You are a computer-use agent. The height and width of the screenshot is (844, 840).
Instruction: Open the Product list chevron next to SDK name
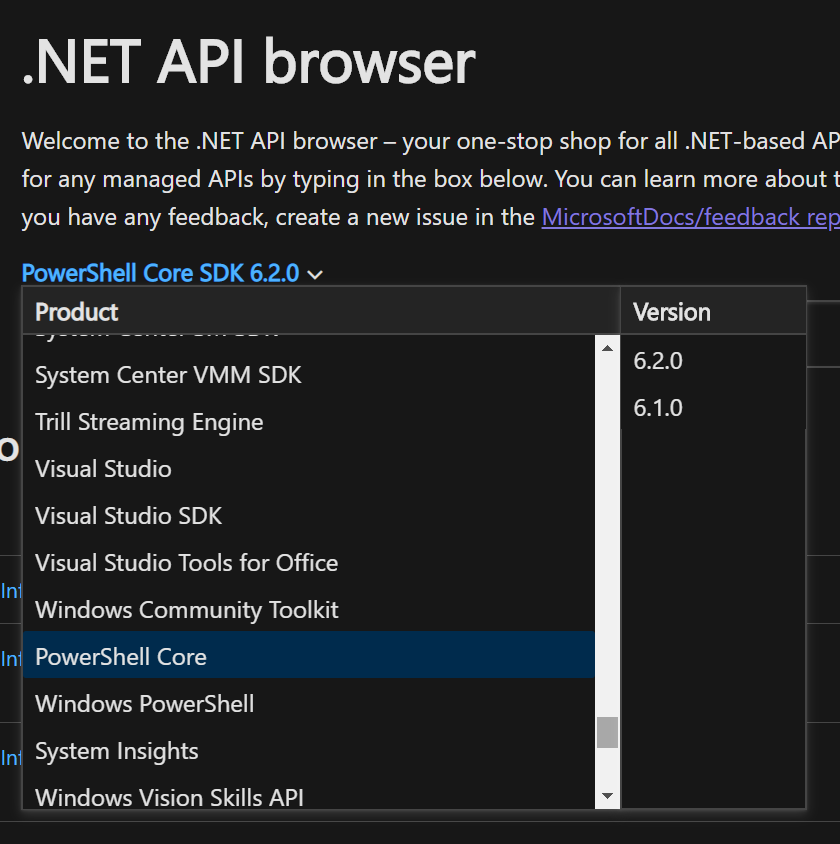pyautogui.click(x=314, y=272)
